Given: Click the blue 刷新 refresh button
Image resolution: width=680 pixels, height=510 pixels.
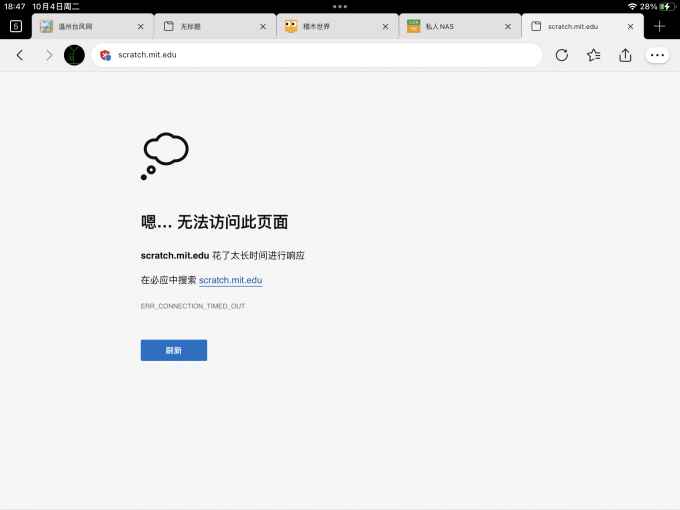Looking at the screenshot, I should [174, 350].
